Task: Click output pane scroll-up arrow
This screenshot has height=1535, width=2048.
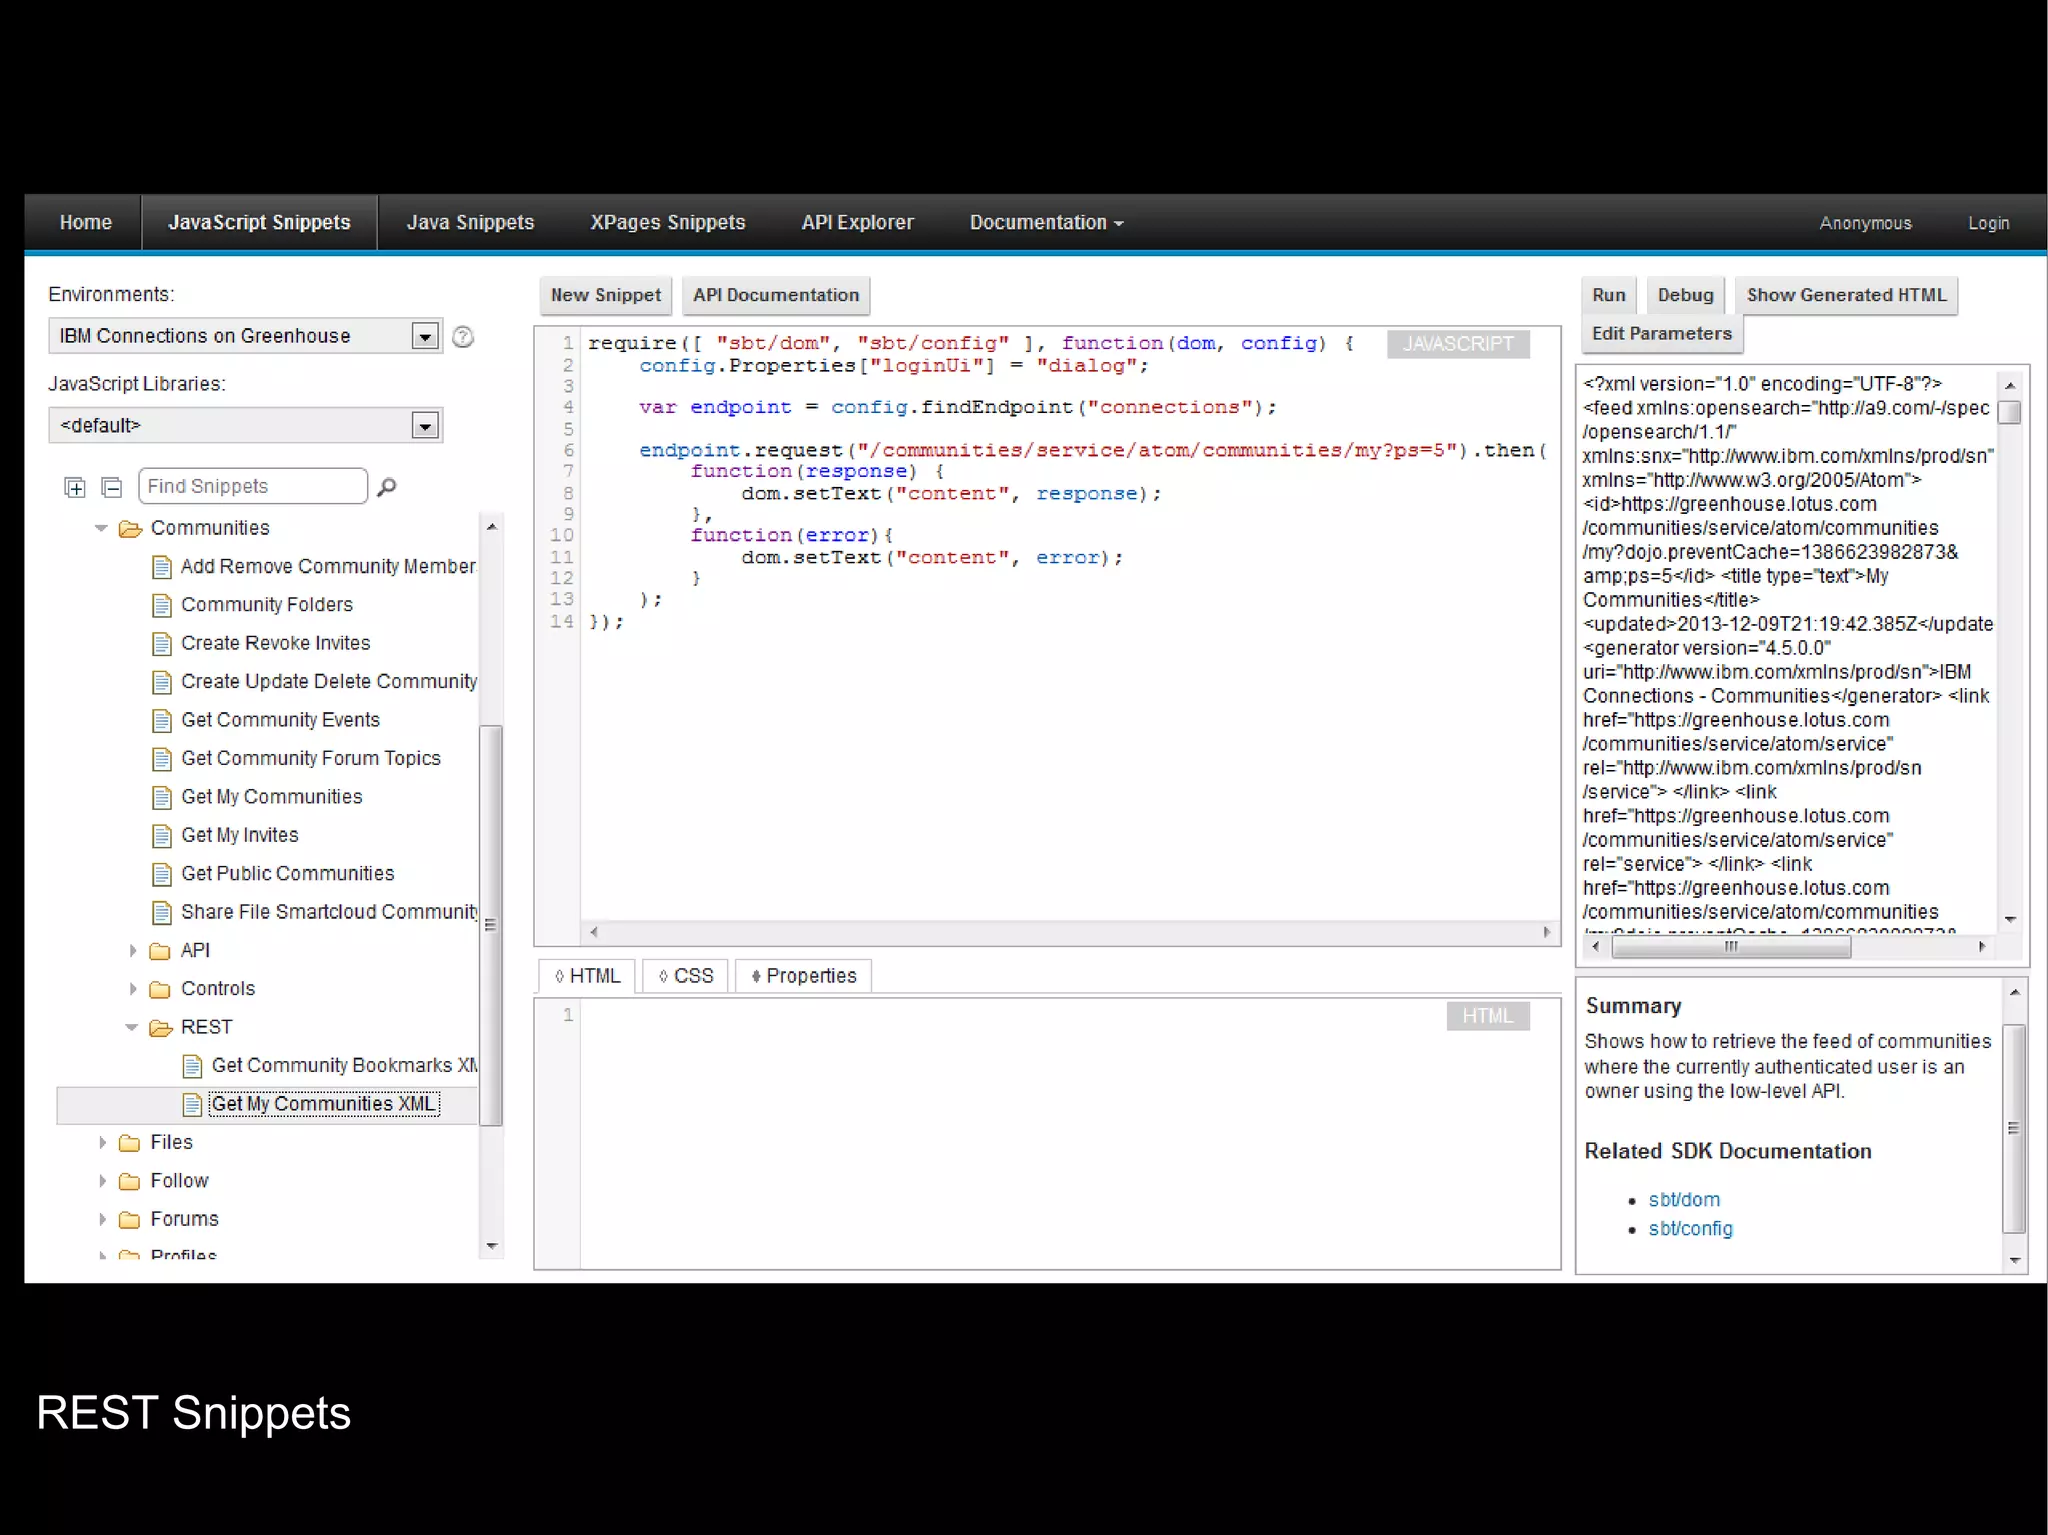Action: click(x=2009, y=386)
